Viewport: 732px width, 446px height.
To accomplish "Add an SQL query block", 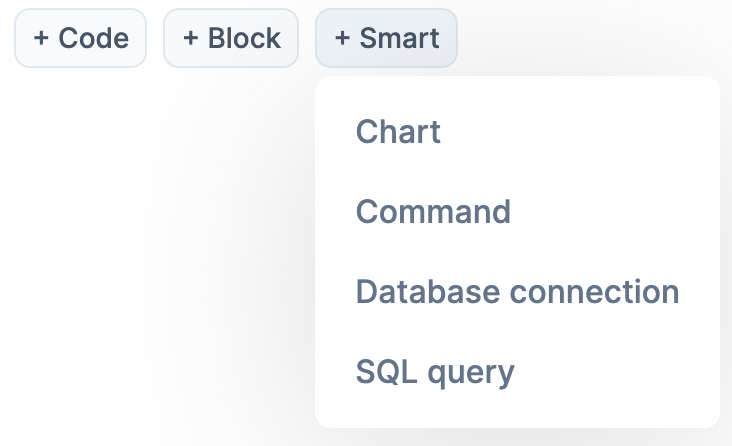I will click(435, 372).
